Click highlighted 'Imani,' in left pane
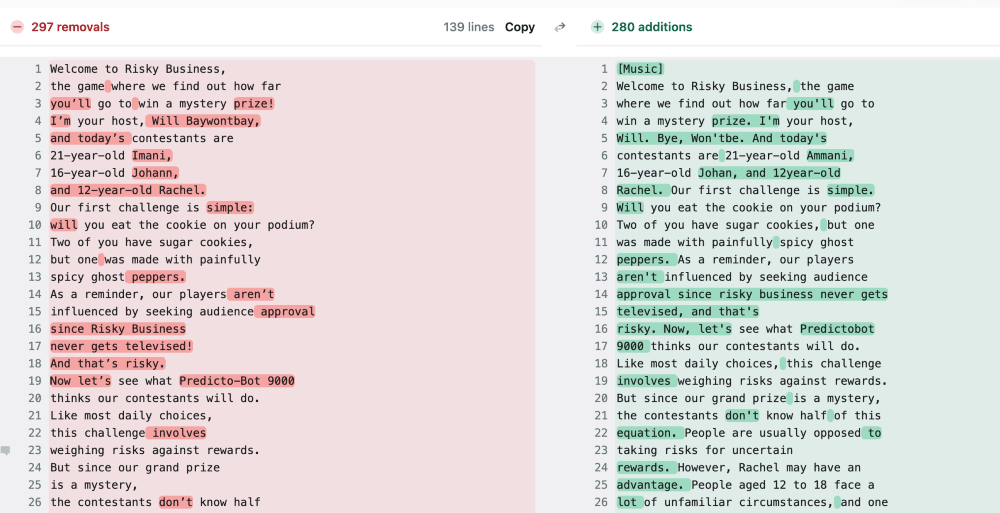1000x513 pixels. pos(152,156)
